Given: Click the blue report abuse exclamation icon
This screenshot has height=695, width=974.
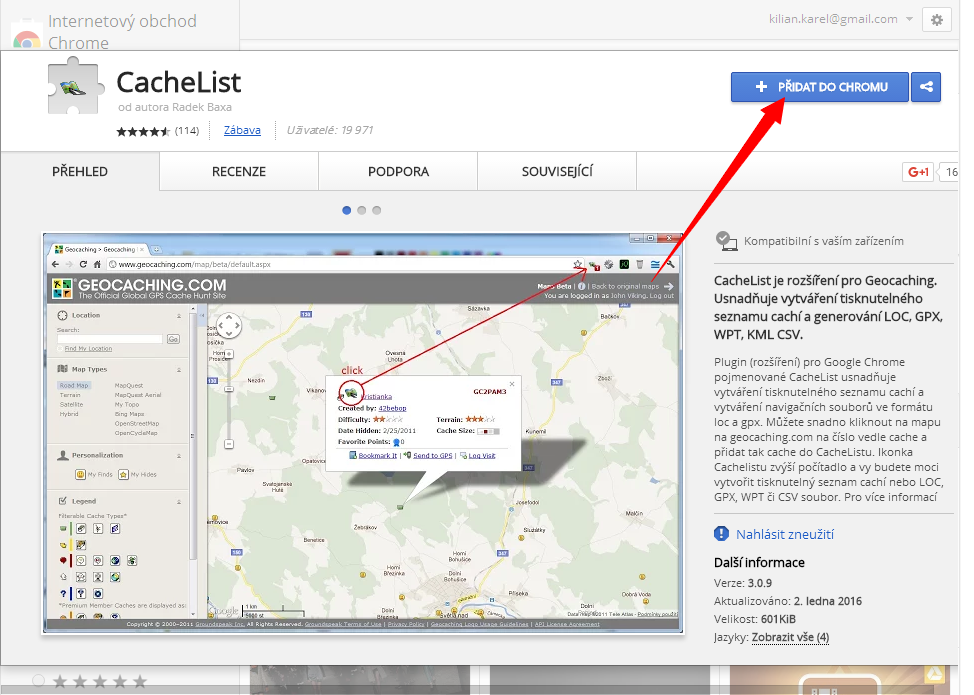Looking at the screenshot, I should 721,534.
